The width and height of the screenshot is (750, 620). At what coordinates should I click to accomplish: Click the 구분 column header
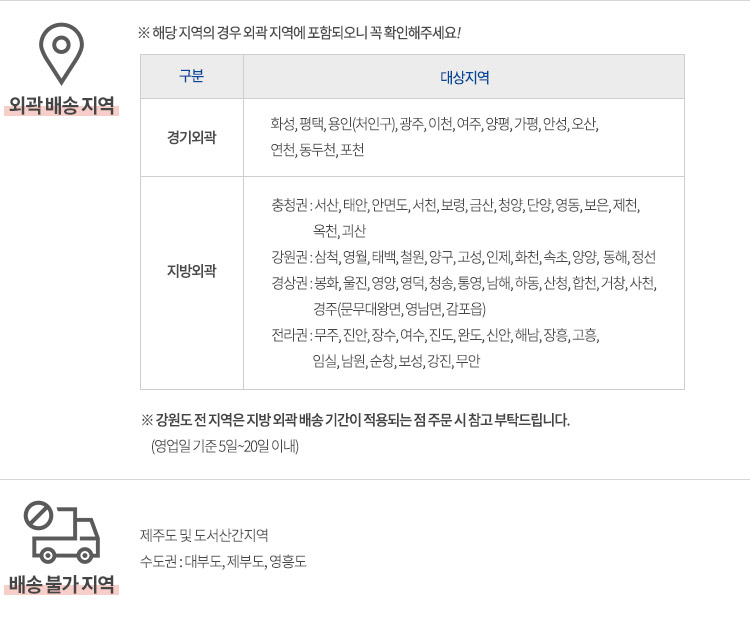click(x=192, y=76)
